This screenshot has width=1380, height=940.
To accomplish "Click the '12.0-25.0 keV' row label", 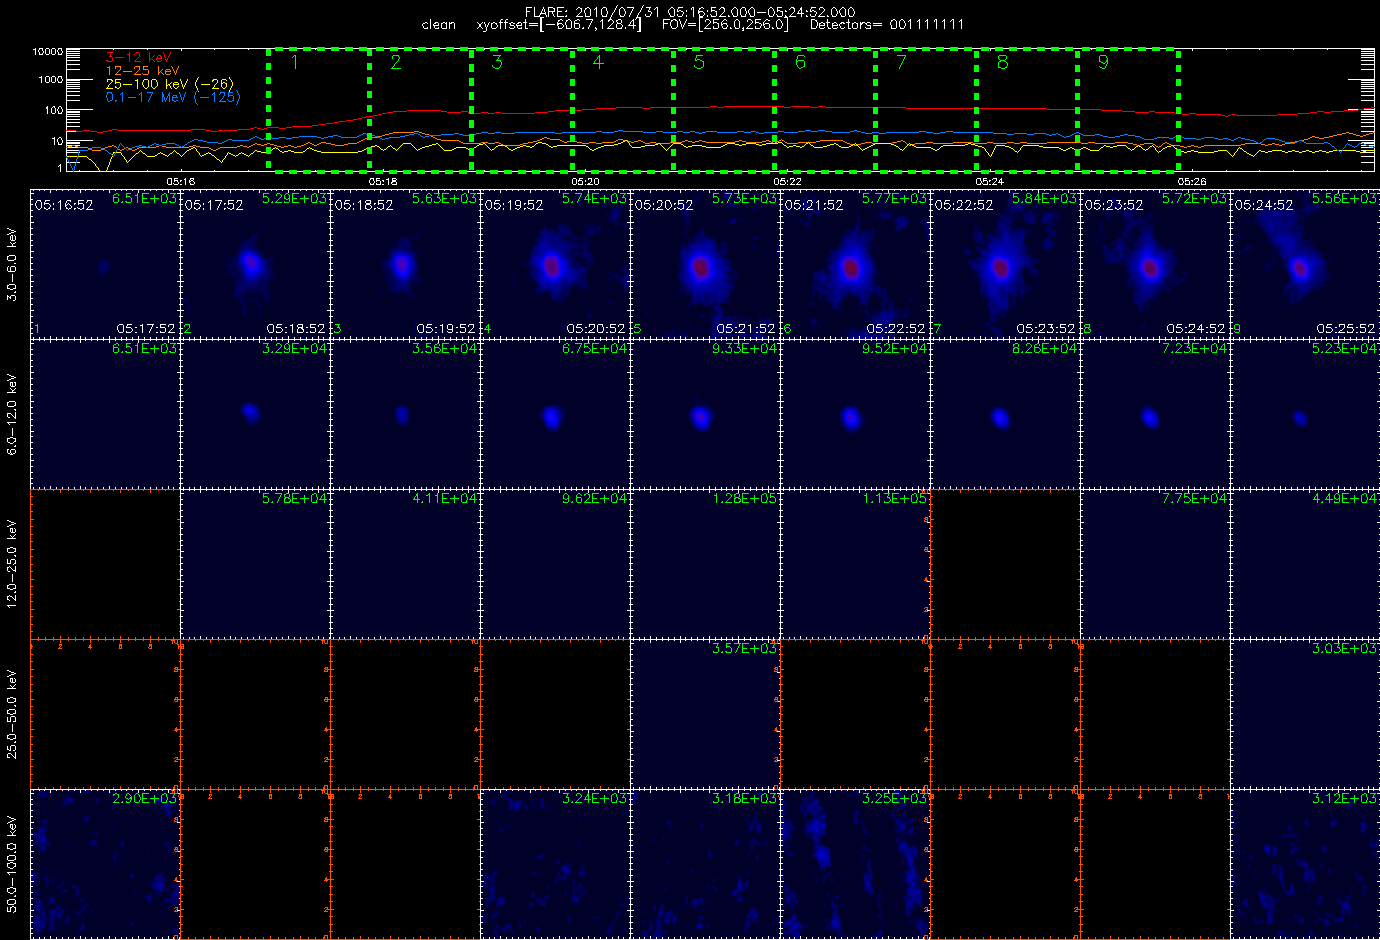I will coord(12,564).
